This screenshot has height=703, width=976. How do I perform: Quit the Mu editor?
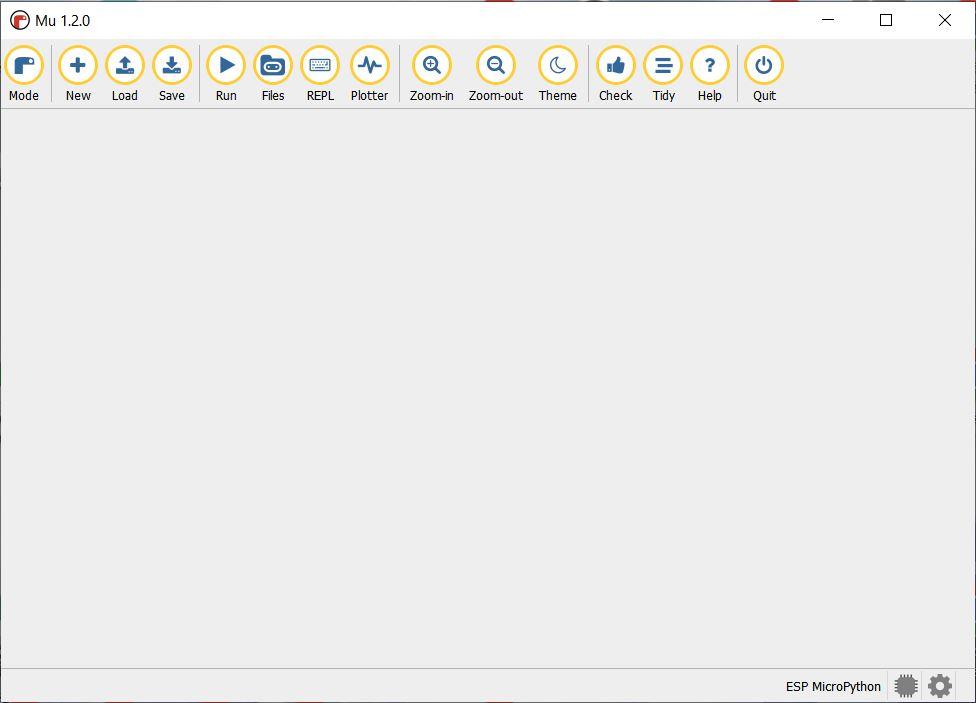point(764,73)
